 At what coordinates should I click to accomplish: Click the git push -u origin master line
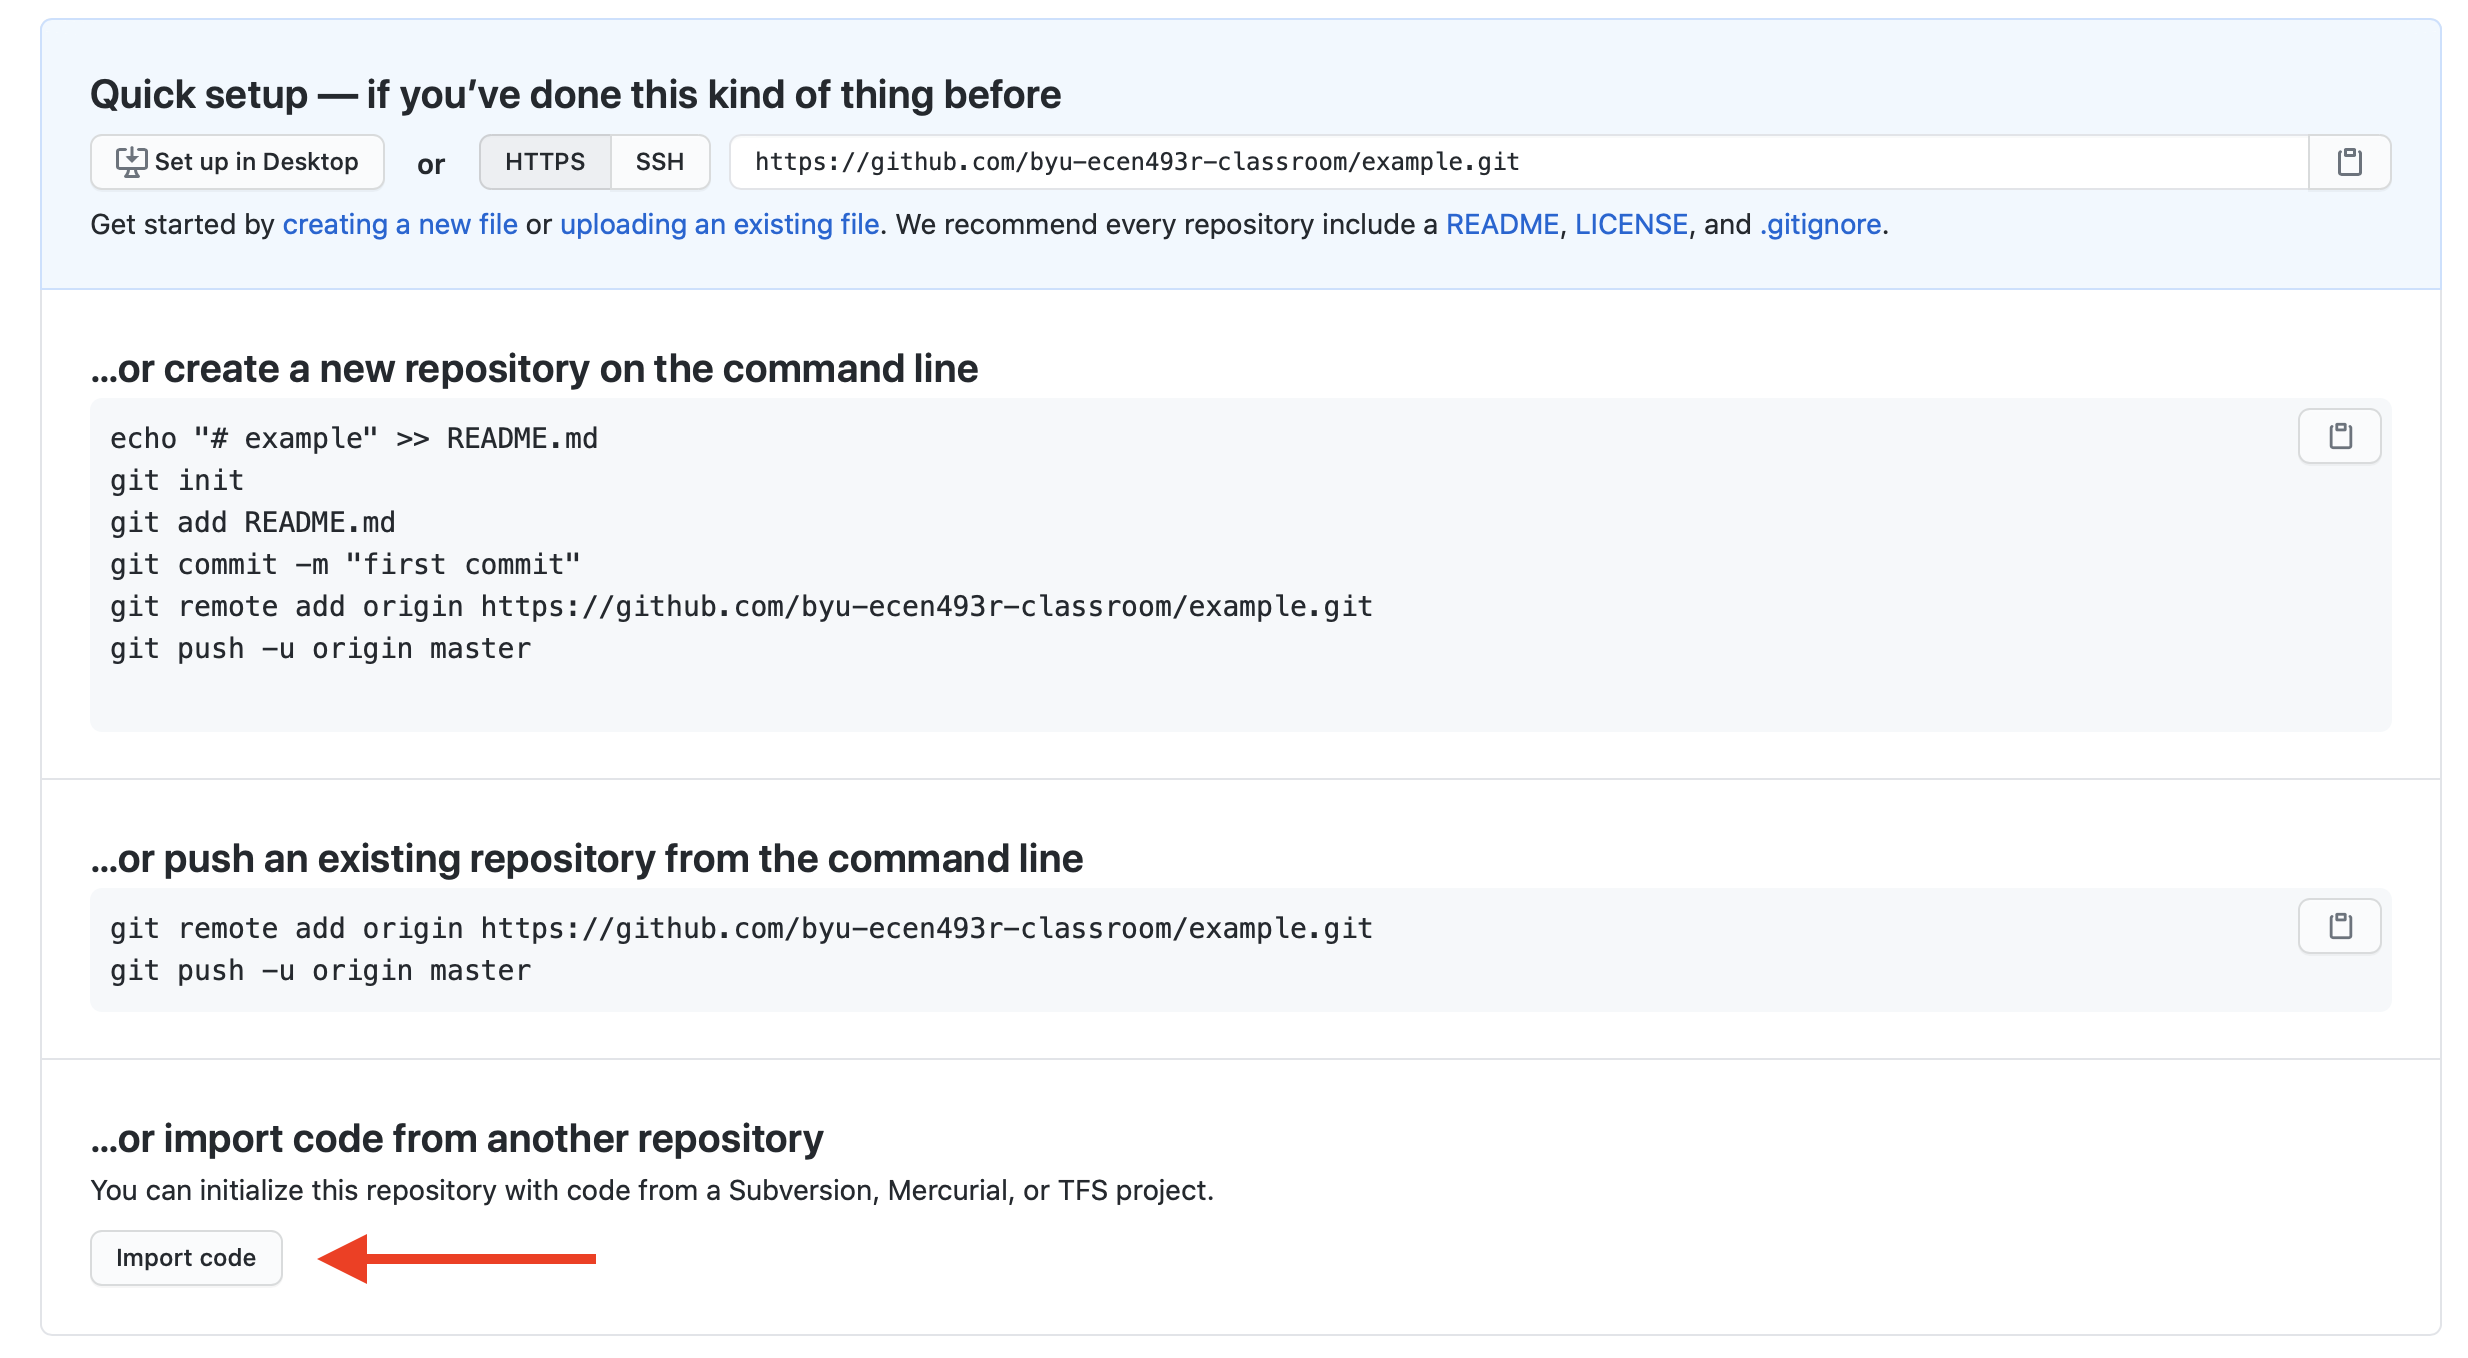pos(320,647)
